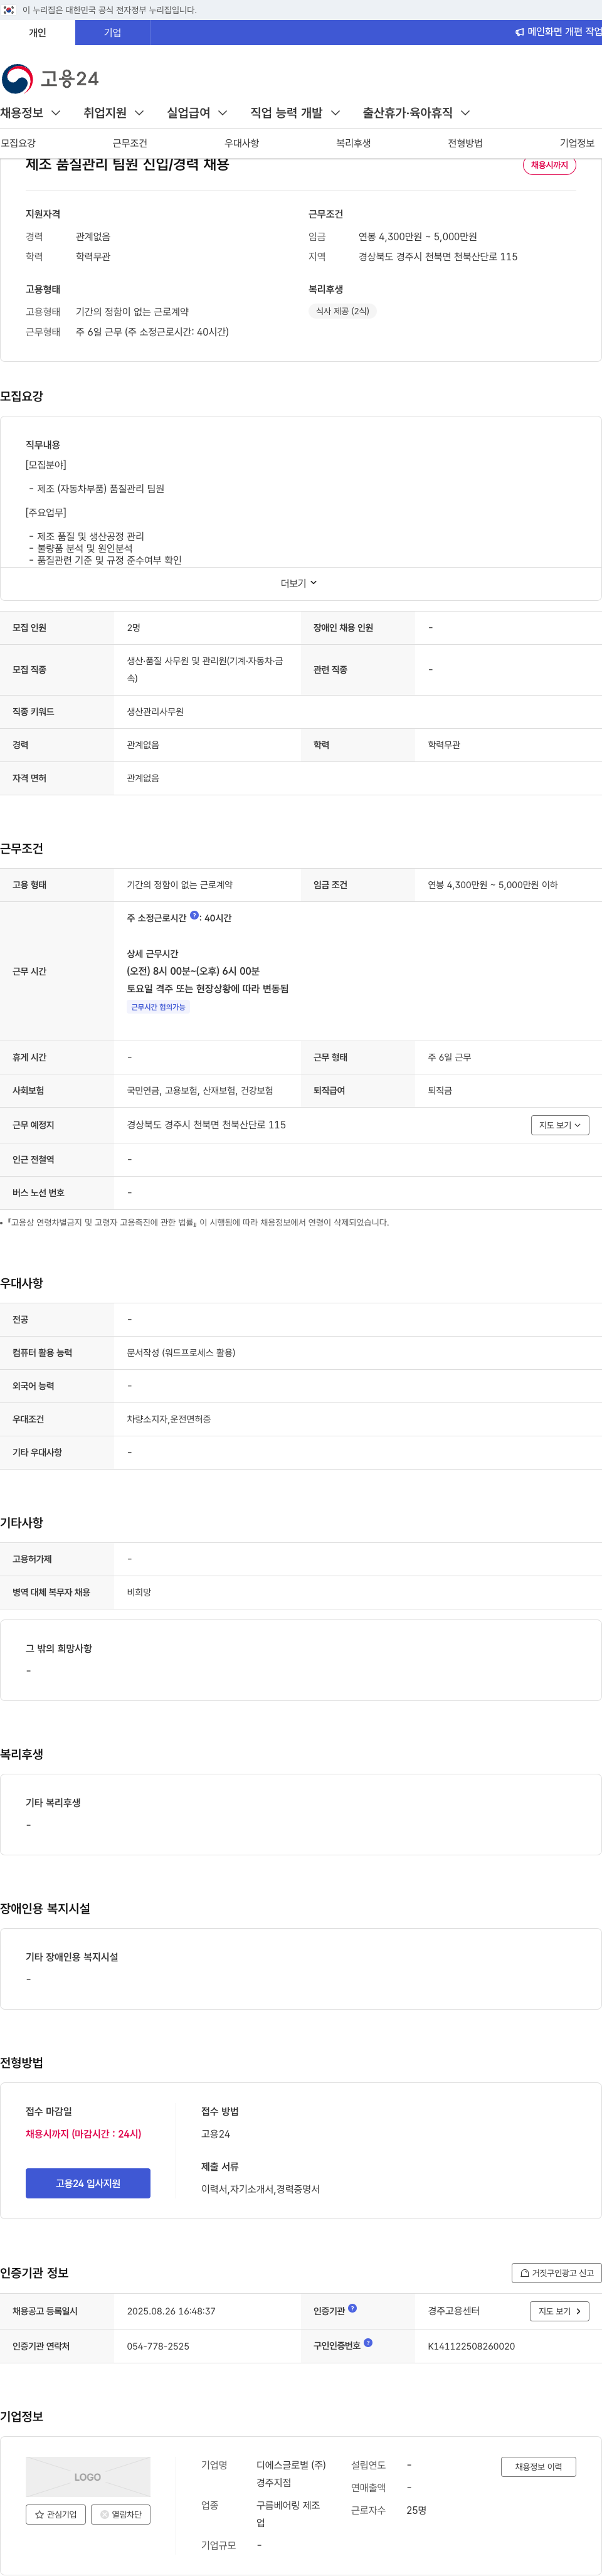Click salary text 연봉 4,300만원 ~ 5,000만원
Viewport: 602px width, 2576px height.
(418, 237)
